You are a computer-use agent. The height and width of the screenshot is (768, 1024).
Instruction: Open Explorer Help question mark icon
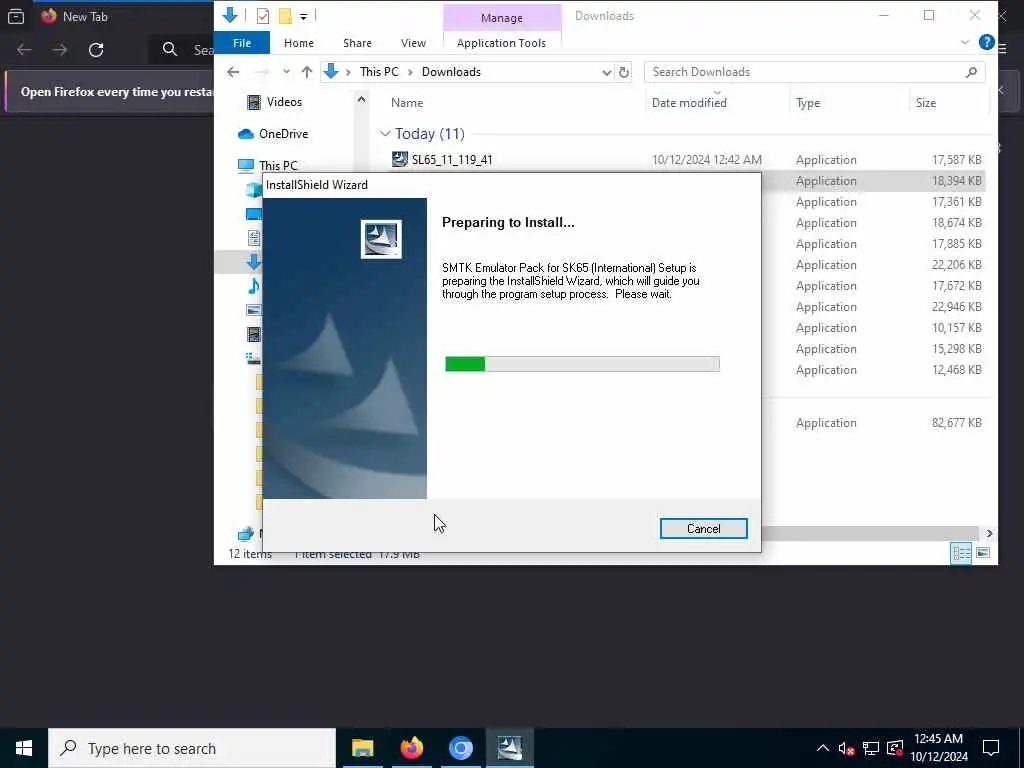pos(987,42)
